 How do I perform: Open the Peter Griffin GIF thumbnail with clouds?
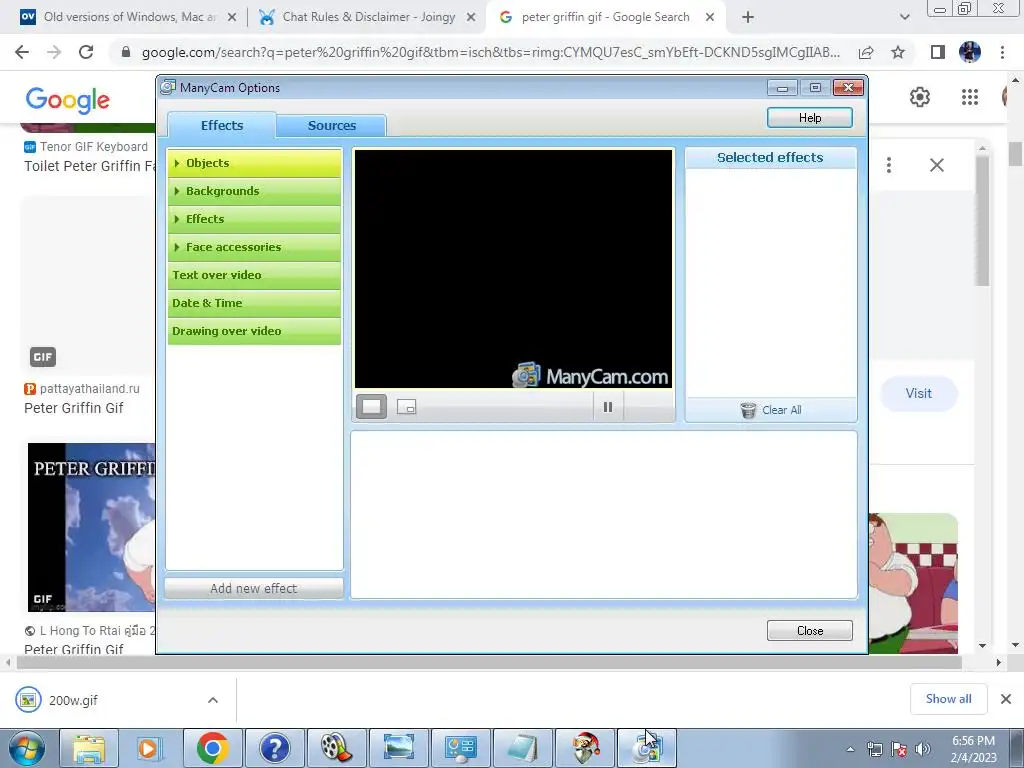click(91, 528)
